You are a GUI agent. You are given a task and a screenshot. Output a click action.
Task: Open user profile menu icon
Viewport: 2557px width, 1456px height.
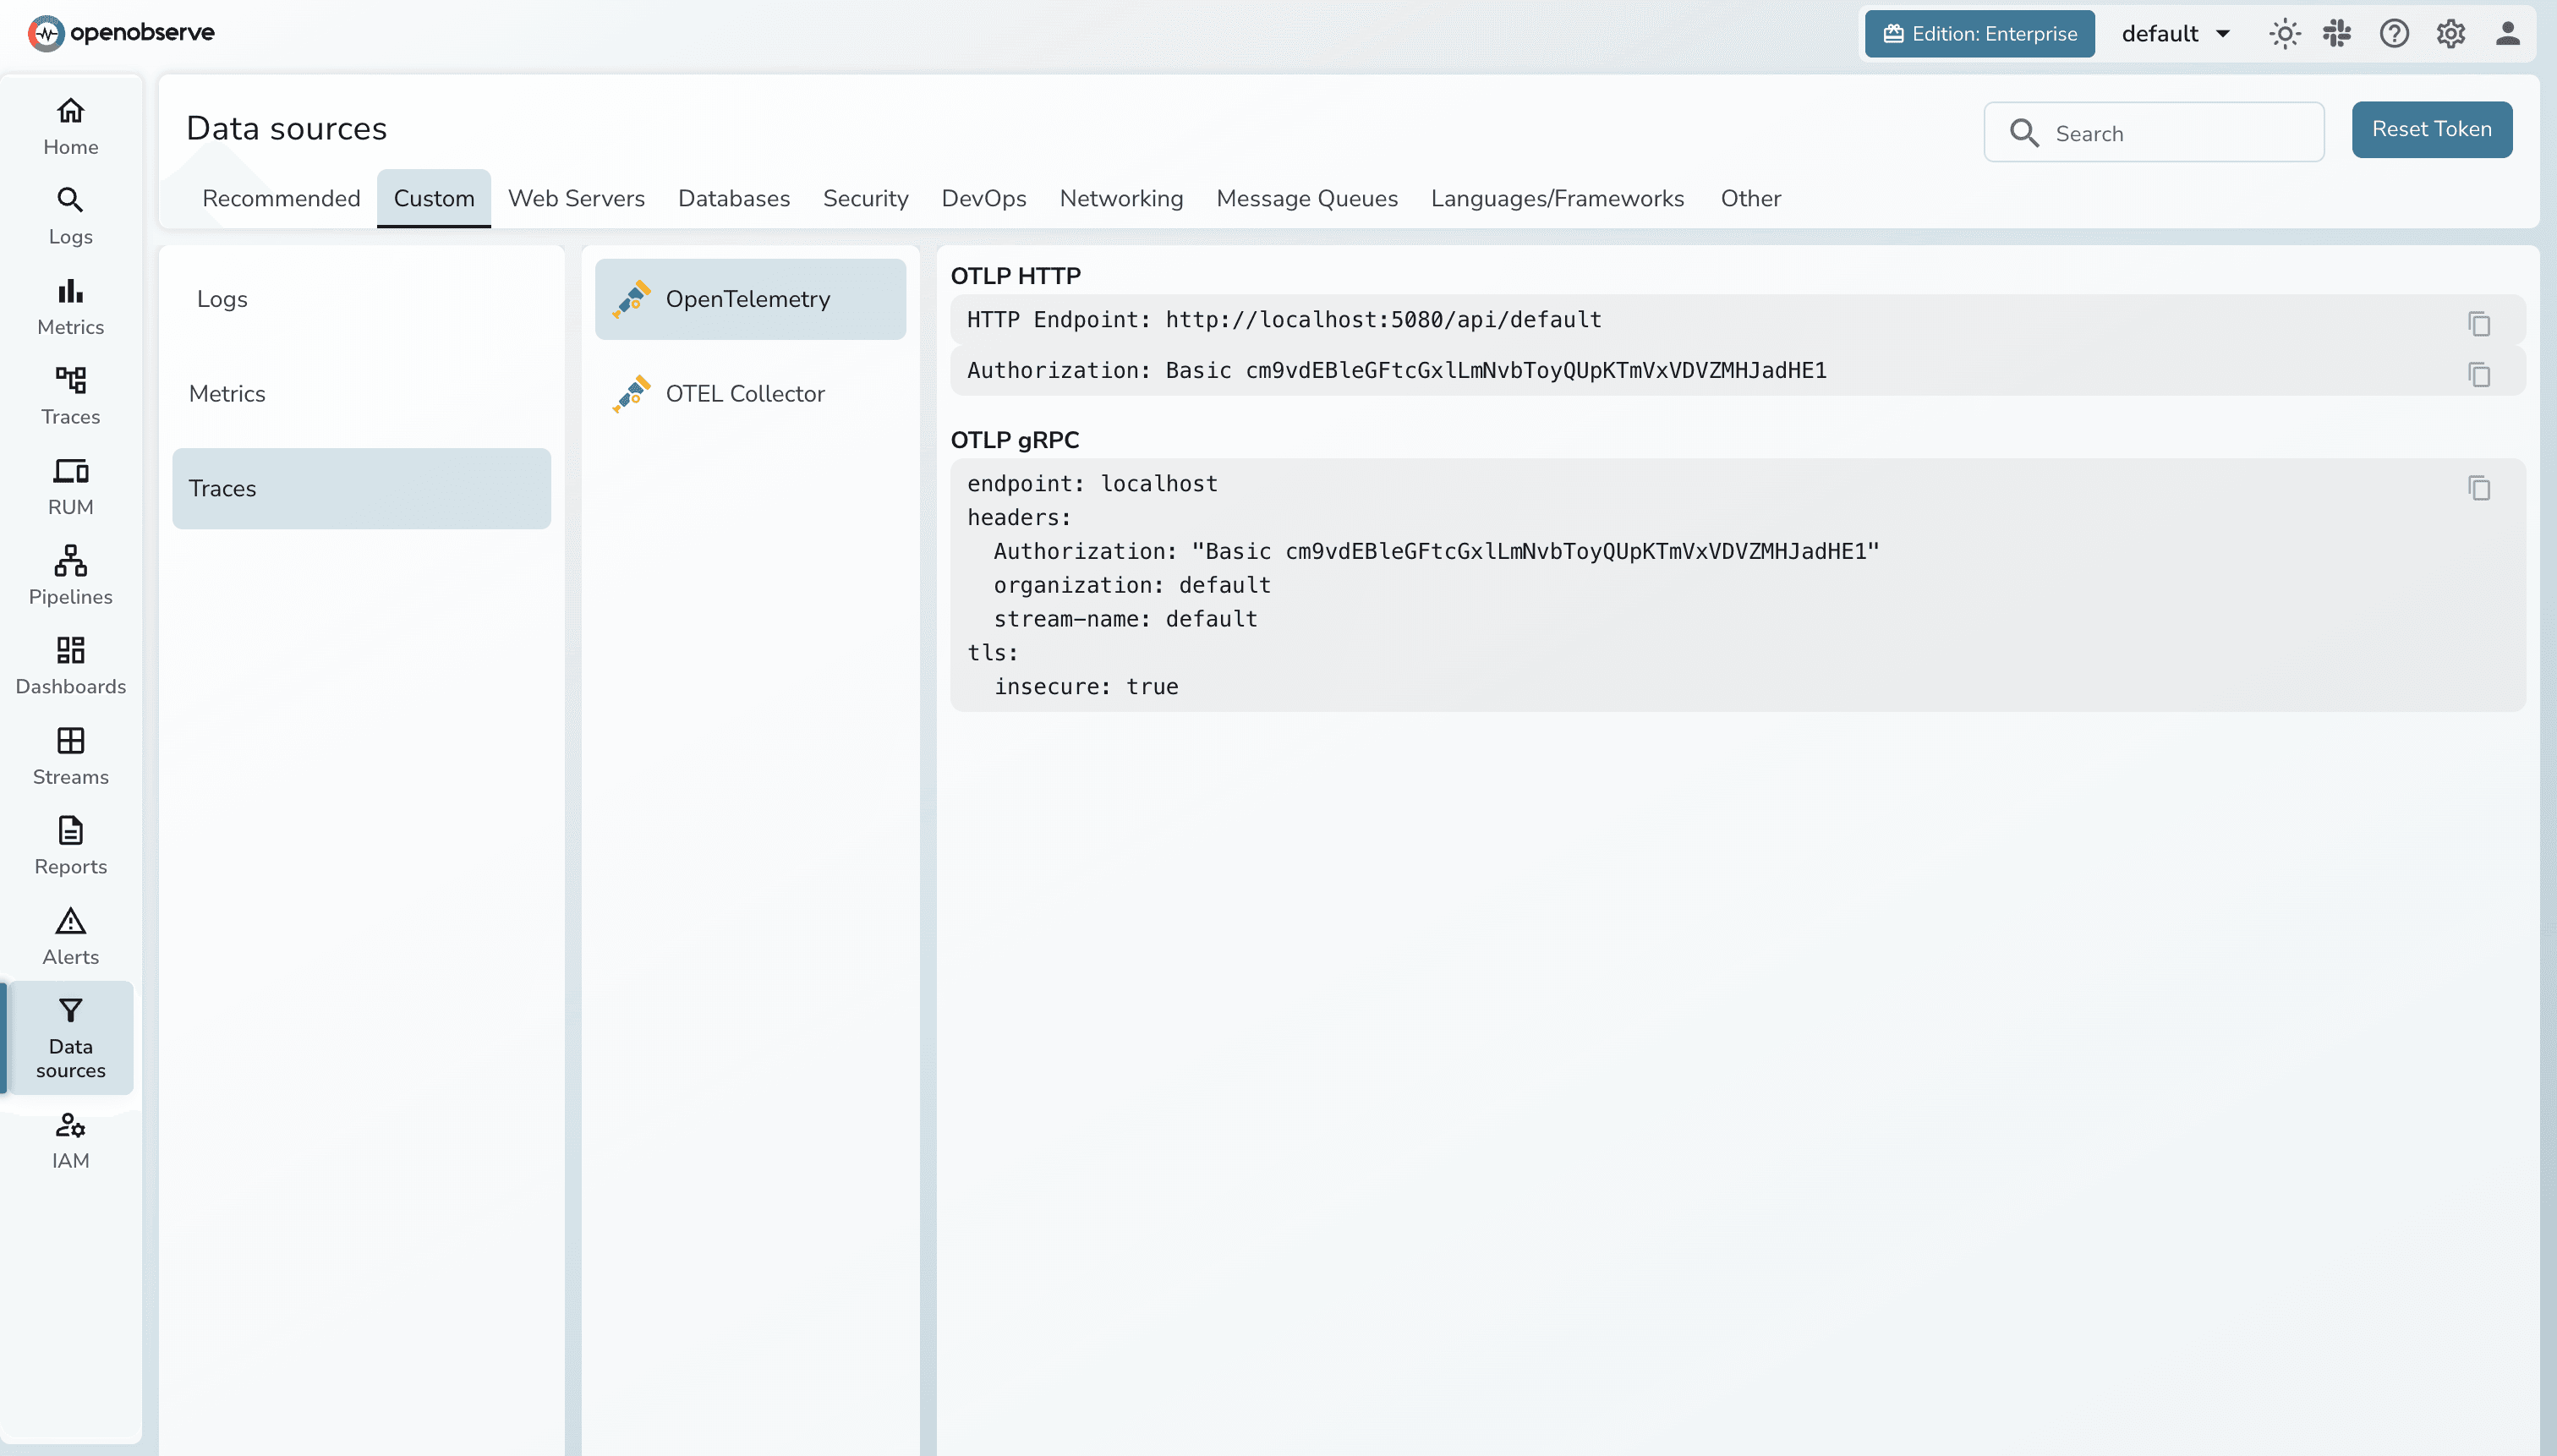point(2507,33)
